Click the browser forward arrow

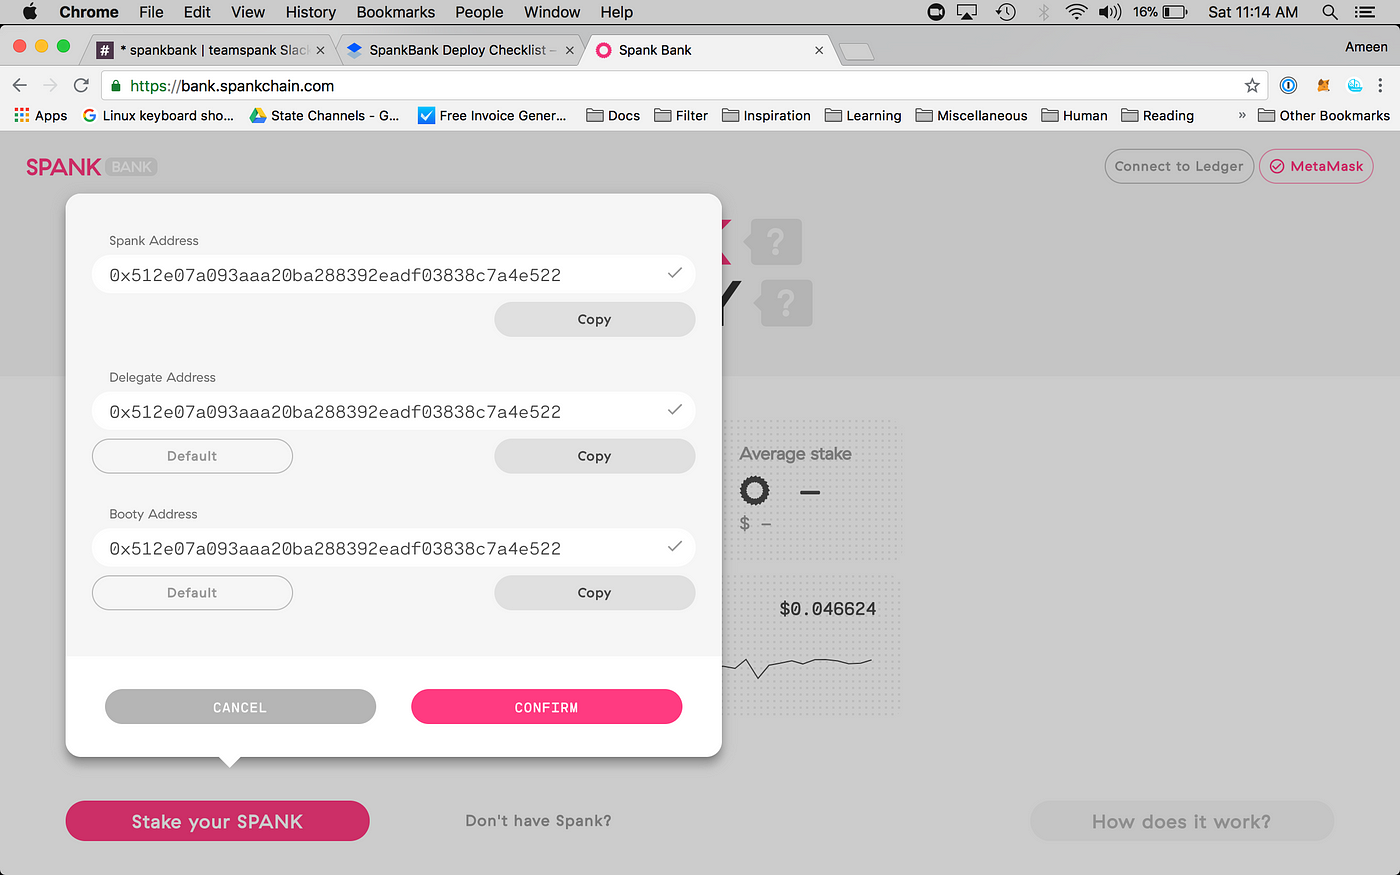click(50, 85)
